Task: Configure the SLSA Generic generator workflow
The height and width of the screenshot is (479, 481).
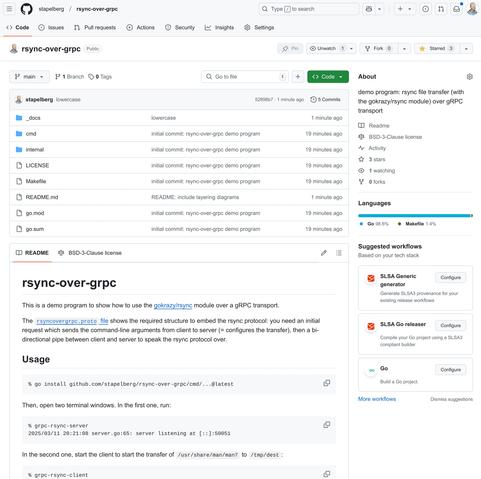Action: click(x=450, y=277)
